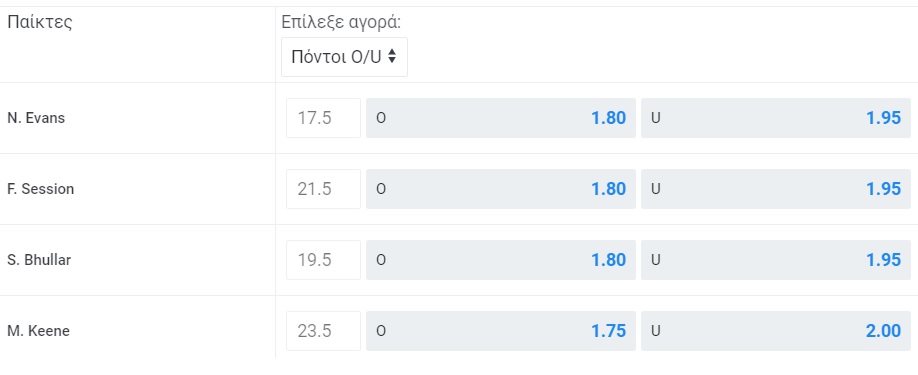Viewport: 918px width, 375px height.
Task: Click the Παίκτες column header
Action: [39, 23]
